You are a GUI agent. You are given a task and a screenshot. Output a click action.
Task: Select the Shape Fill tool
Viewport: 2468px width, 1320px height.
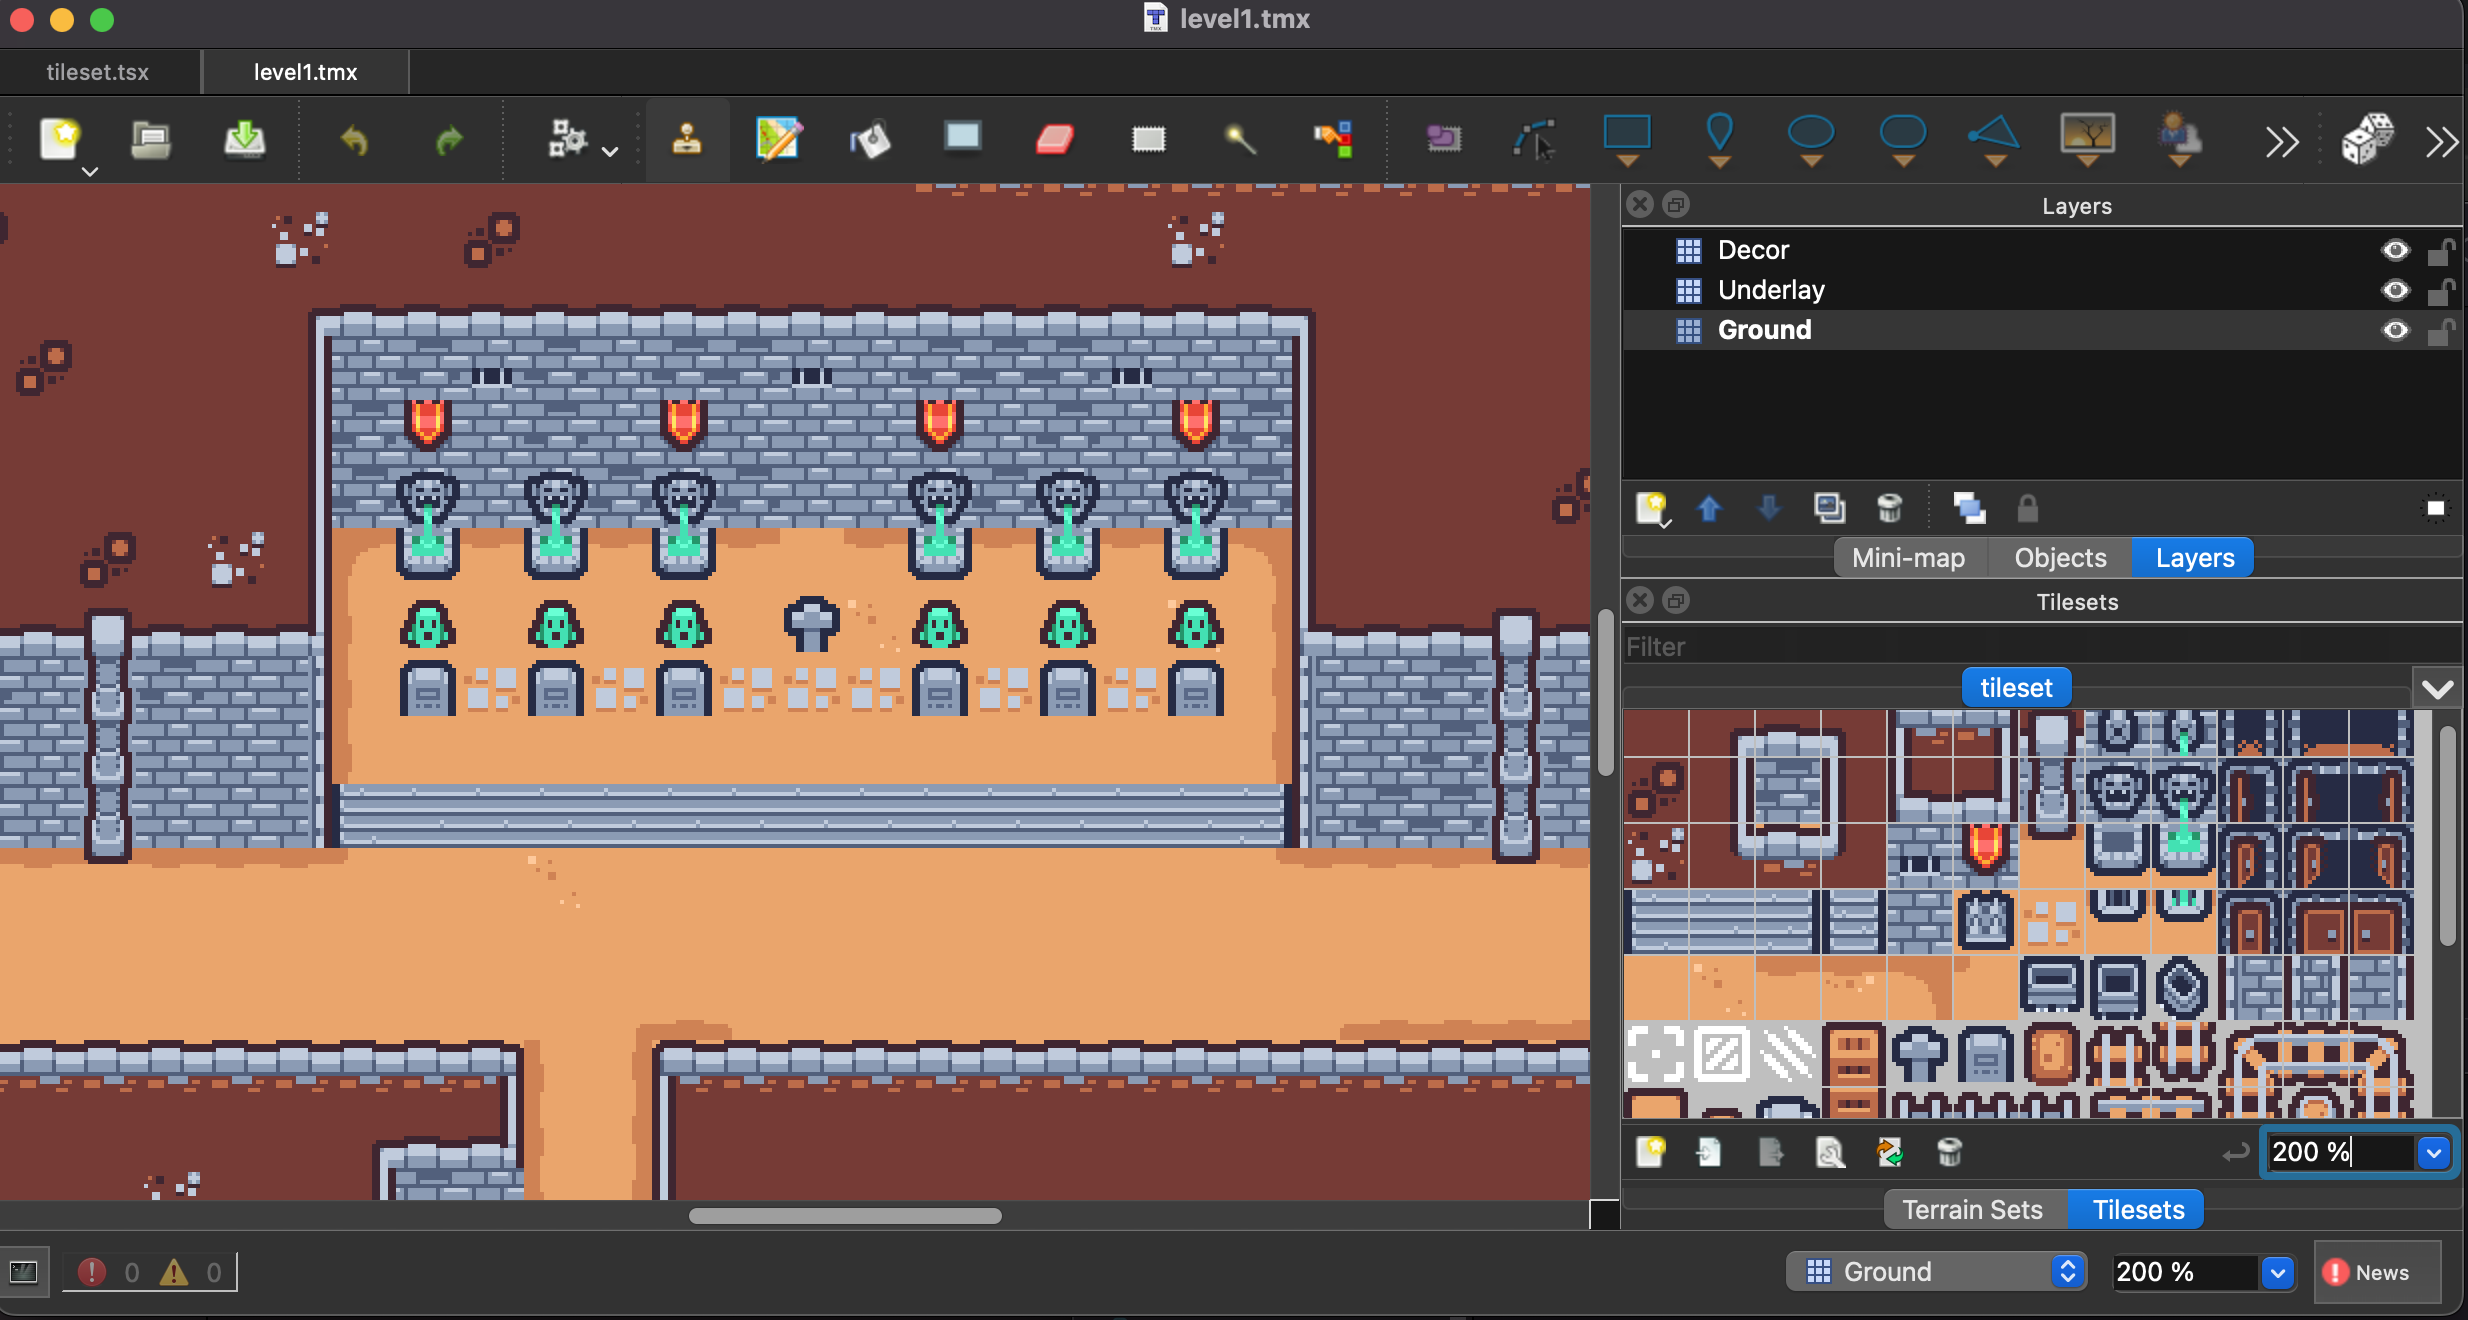pos(962,137)
